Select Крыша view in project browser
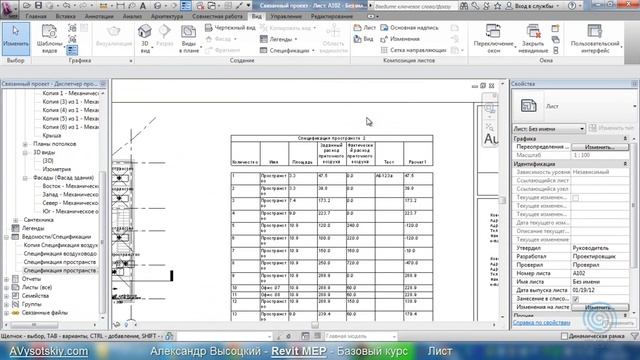Viewport: 640px width, 360px height. pos(52,136)
